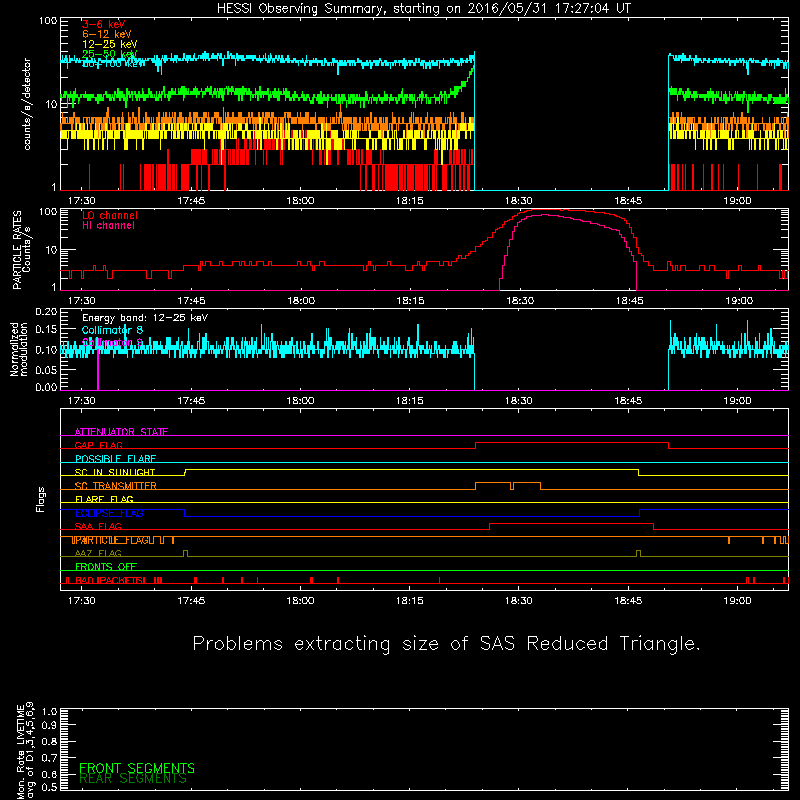Screen dimensions: 800x800
Task: Click the PARTICLE_FLAG label
Action: [x=112, y=540]
